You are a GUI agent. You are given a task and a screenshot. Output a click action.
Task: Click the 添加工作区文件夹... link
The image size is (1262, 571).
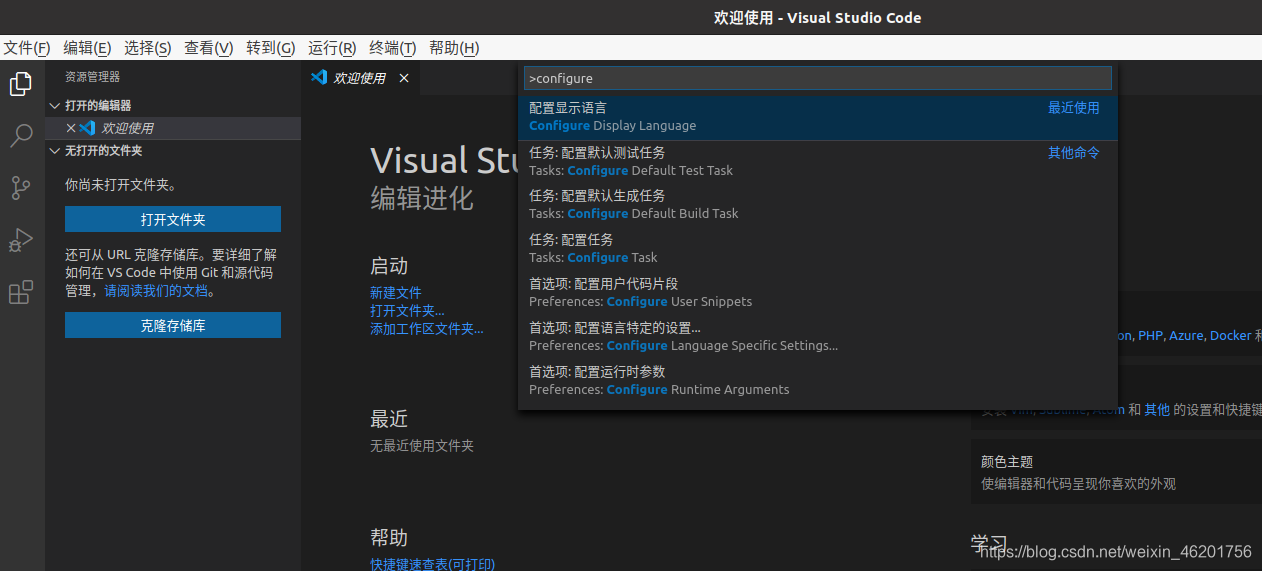click(426, 328)
